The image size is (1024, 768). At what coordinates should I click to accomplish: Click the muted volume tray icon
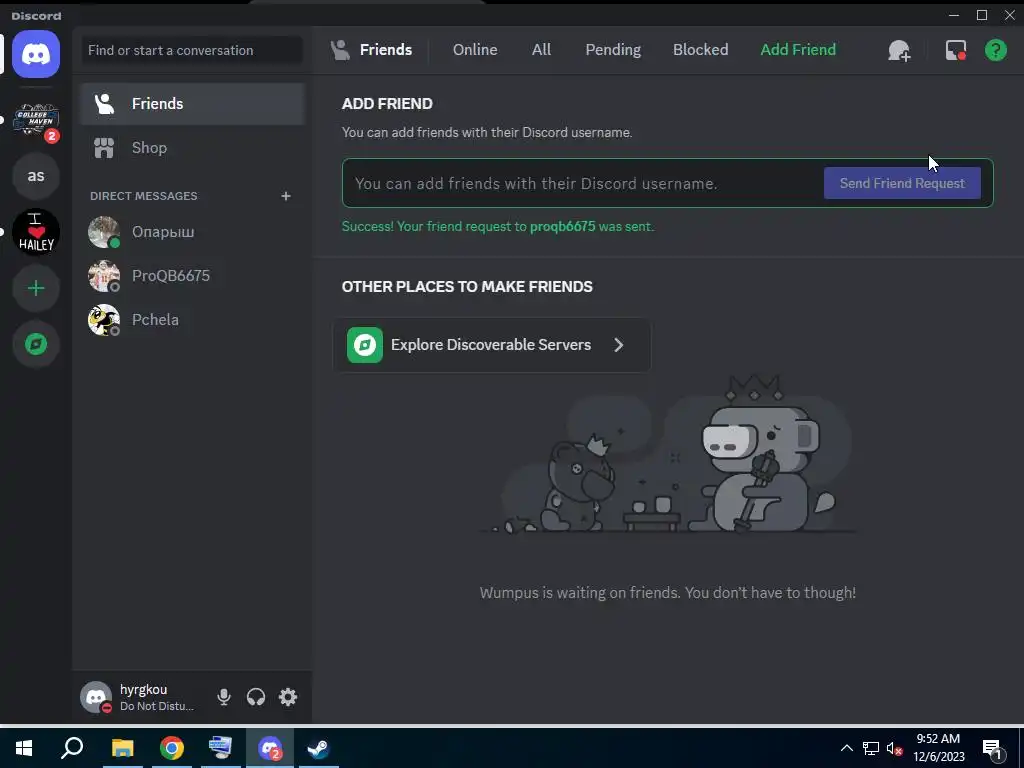[895, 748]
